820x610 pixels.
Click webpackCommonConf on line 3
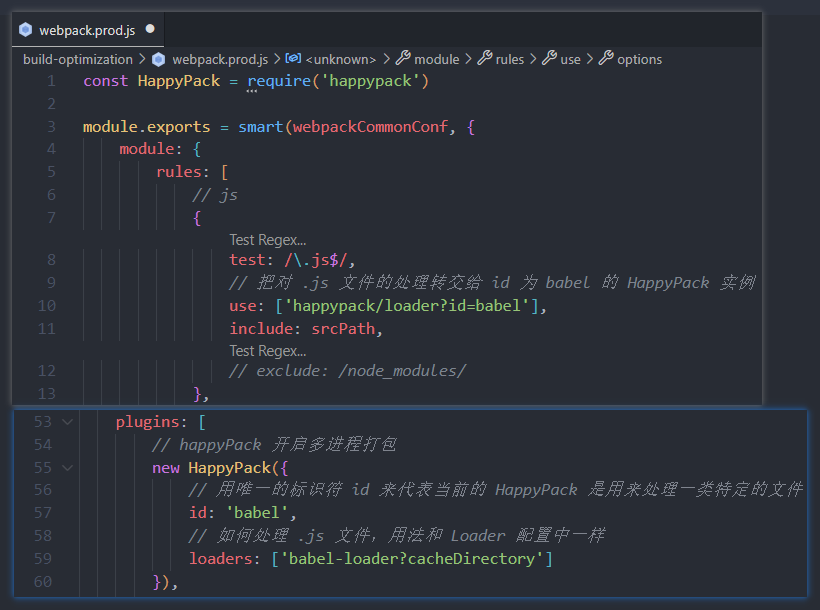(x=370, y=127)
